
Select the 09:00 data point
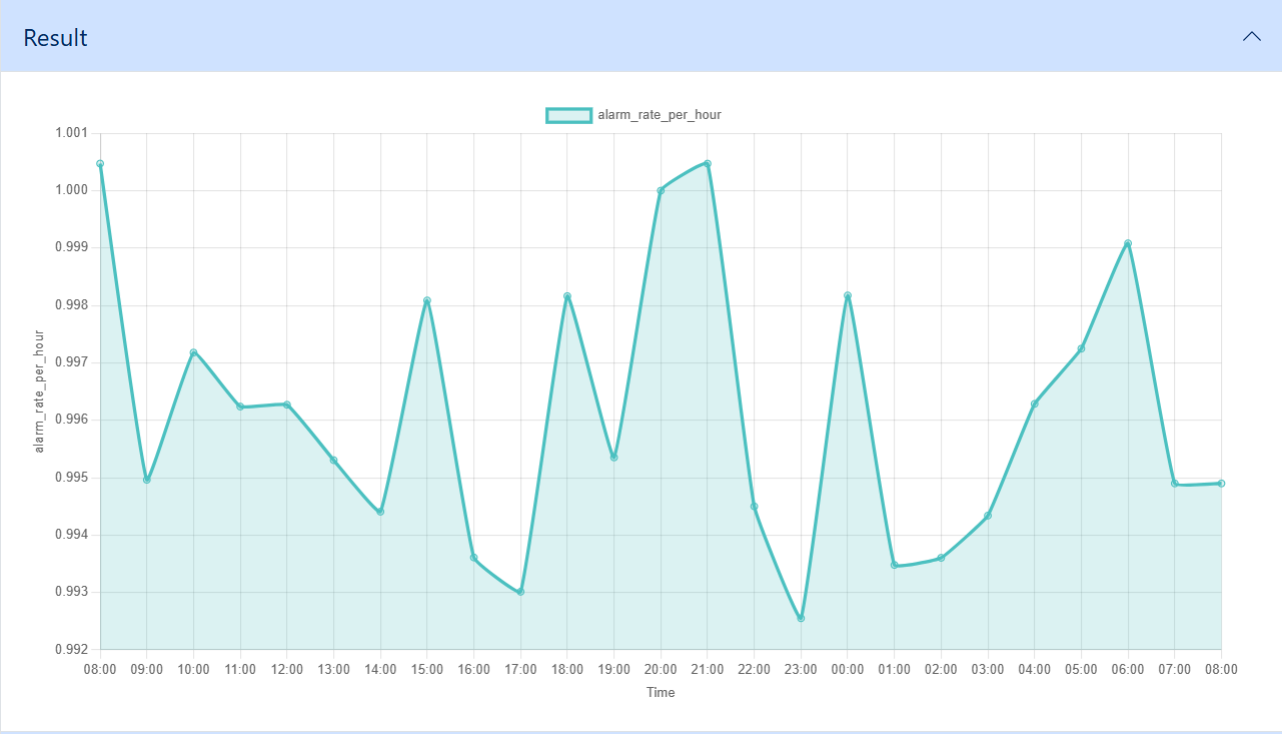click(x=147, y=480)
